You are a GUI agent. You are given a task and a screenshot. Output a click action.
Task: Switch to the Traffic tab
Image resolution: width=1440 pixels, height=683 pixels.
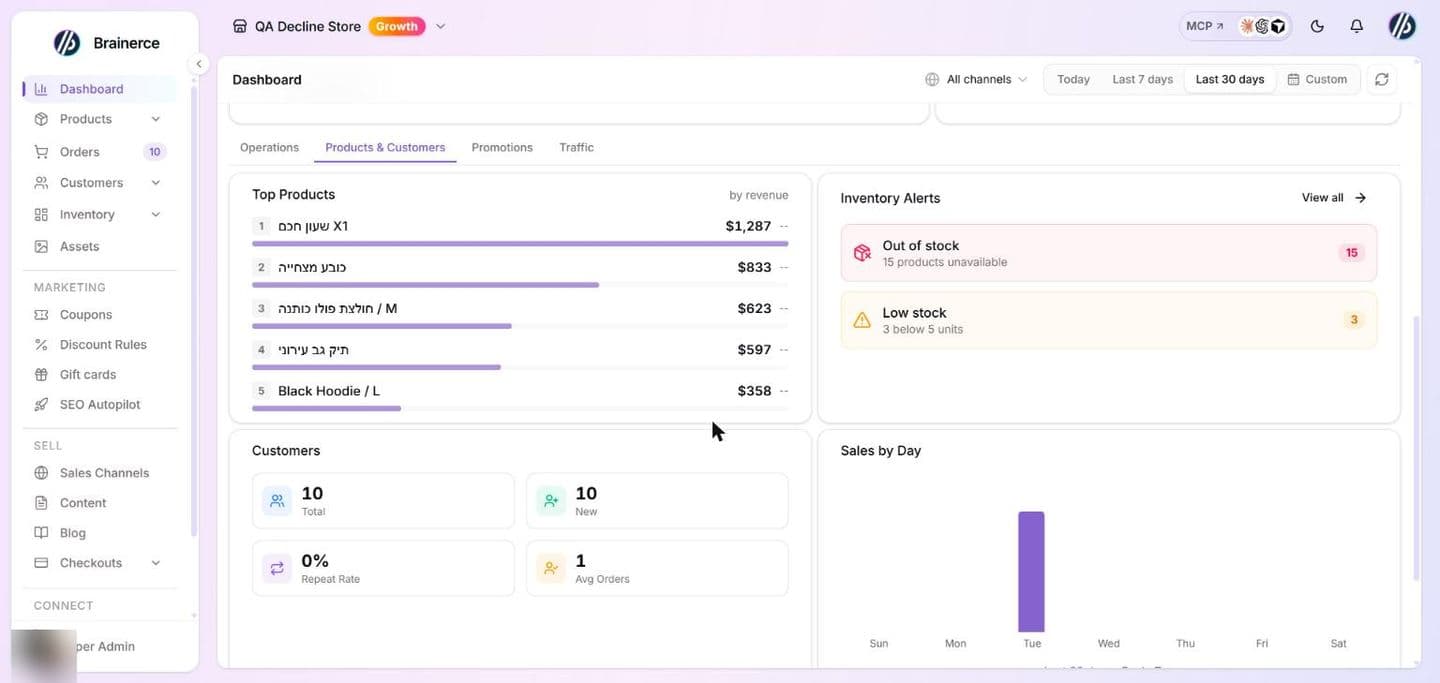576,147
